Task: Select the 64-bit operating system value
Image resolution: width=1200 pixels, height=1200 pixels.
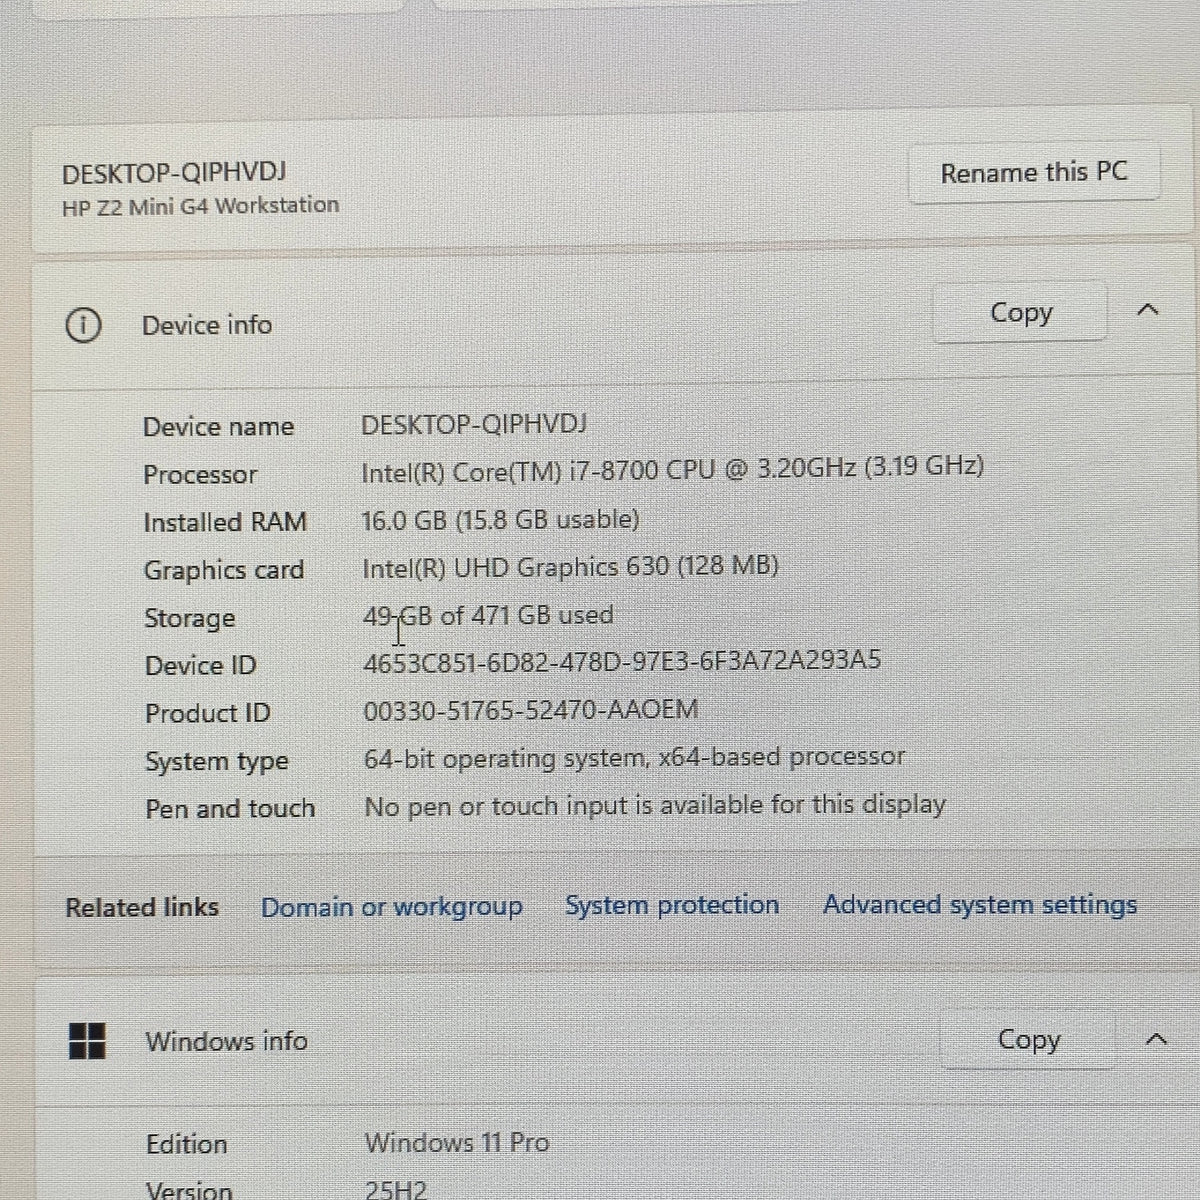Action: [x=635, y=758]
